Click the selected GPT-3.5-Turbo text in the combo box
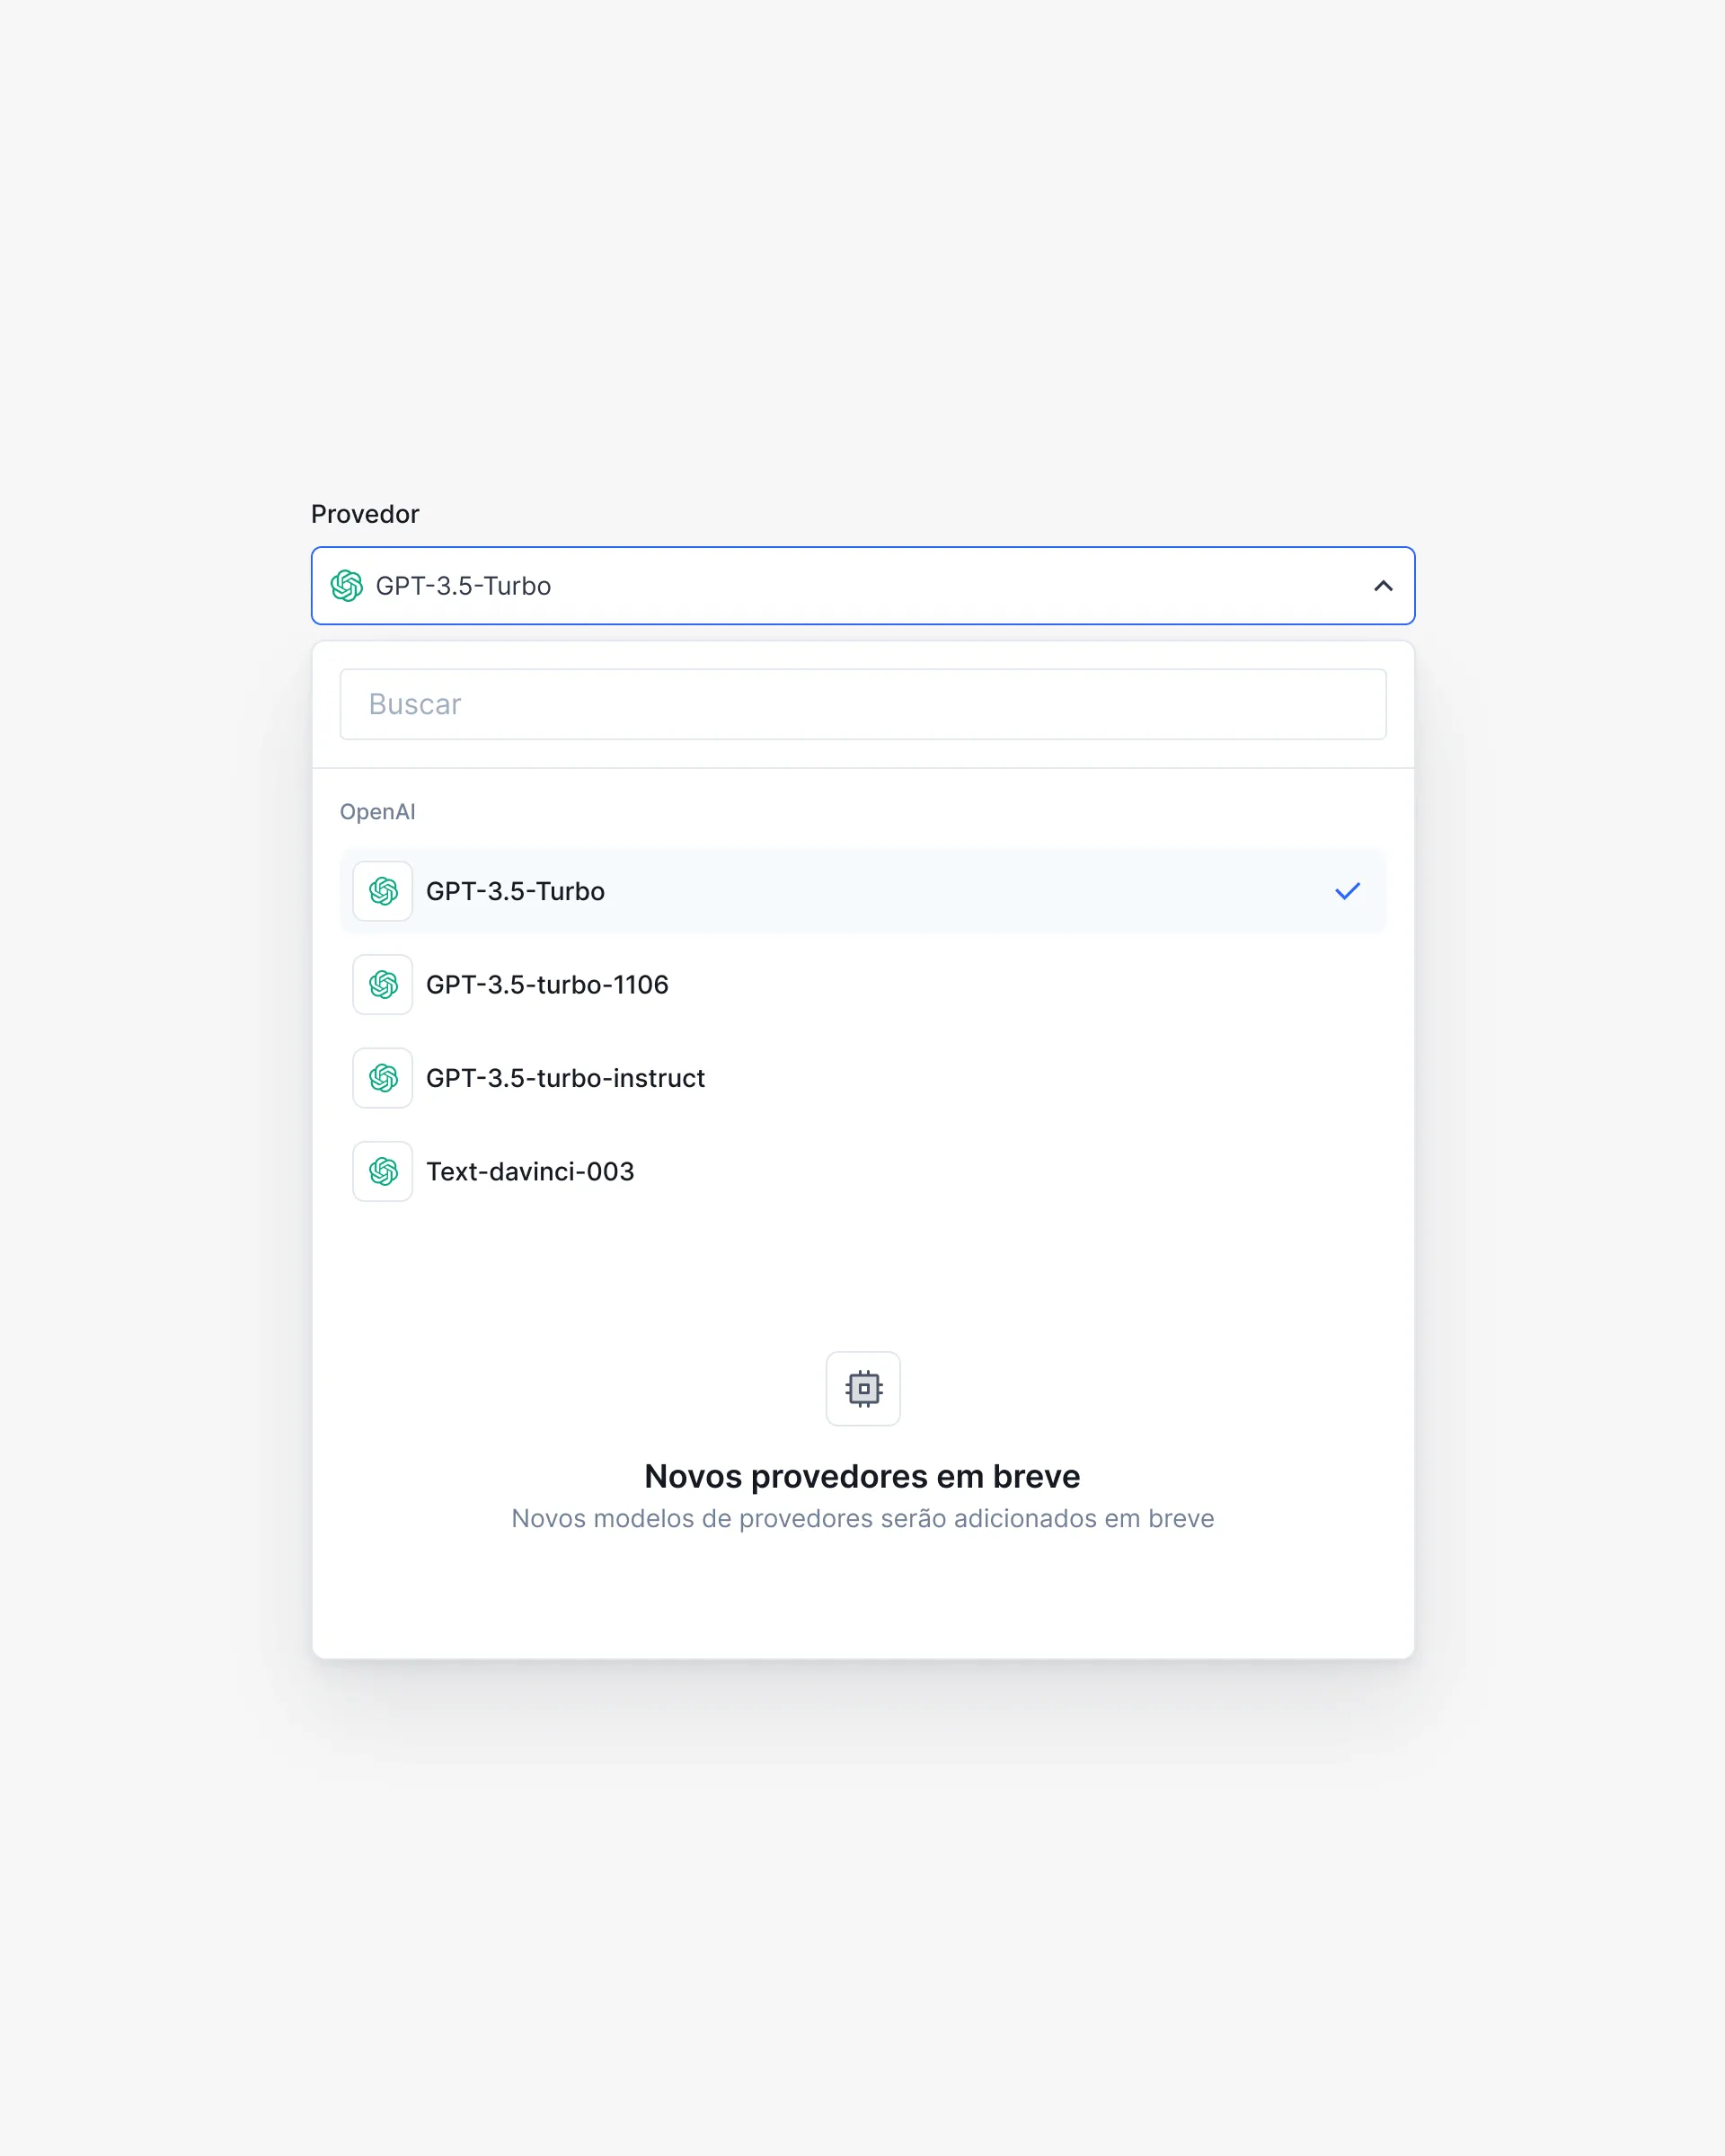Screen dimensions: 1725x2156 point(463,586)
